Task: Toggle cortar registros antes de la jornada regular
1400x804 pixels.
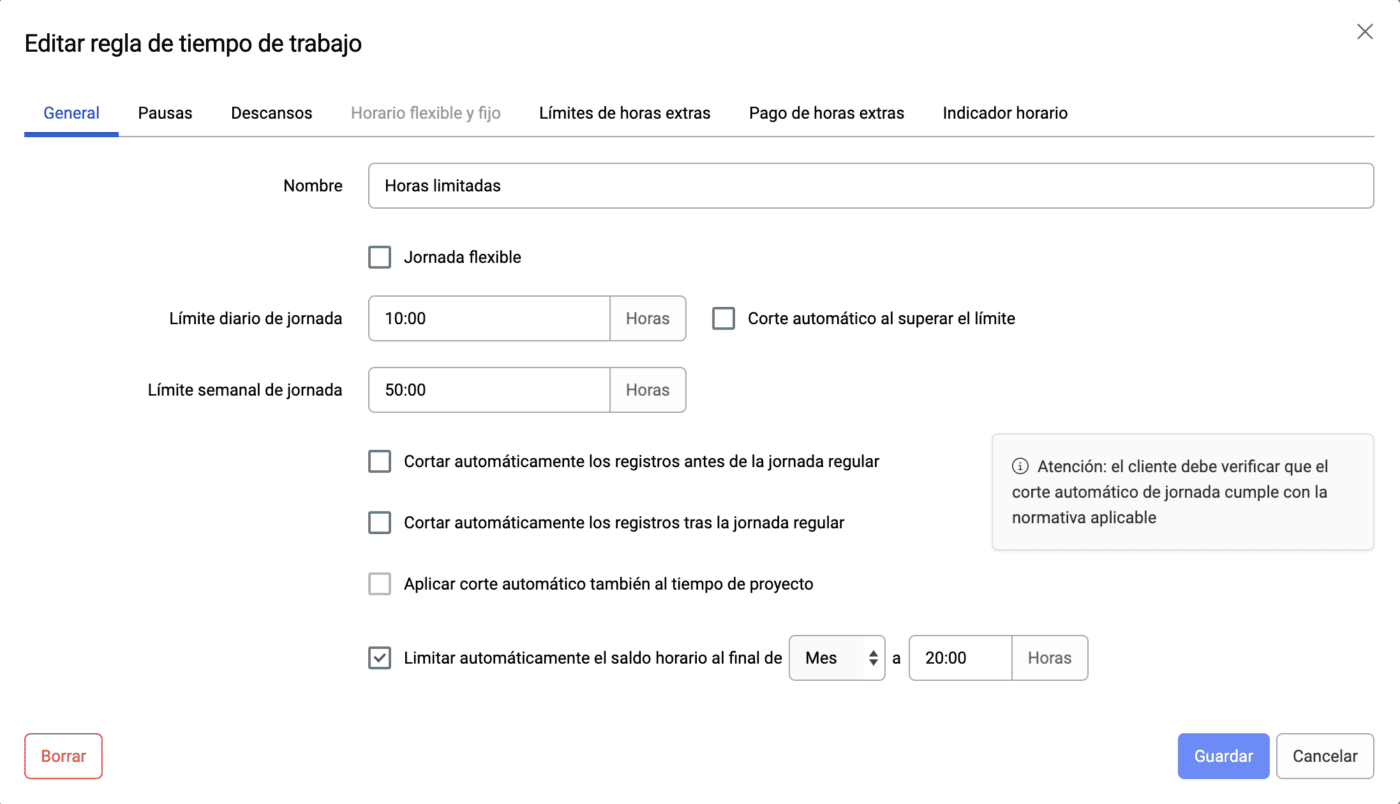Action: (380, 461)
